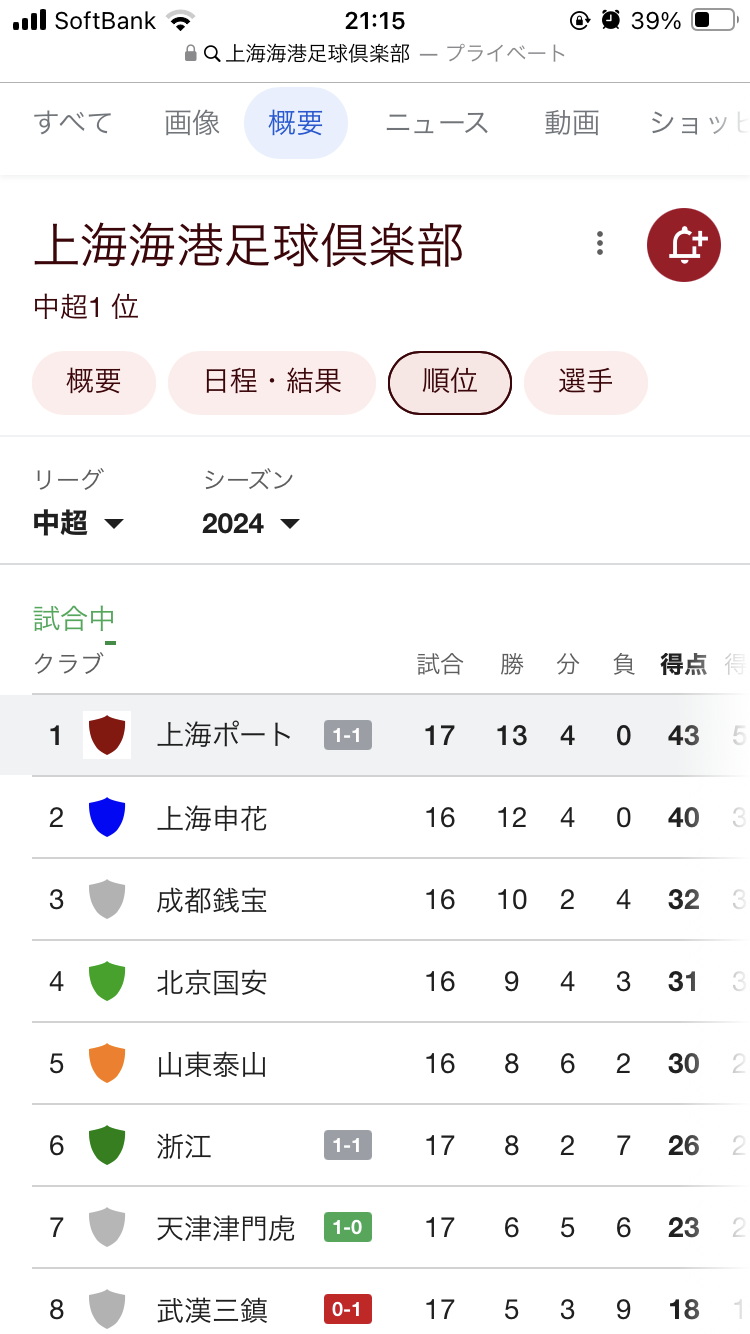The image size is (750, 1334).
Task: Open the 動画 search tab
Action: 572,123
